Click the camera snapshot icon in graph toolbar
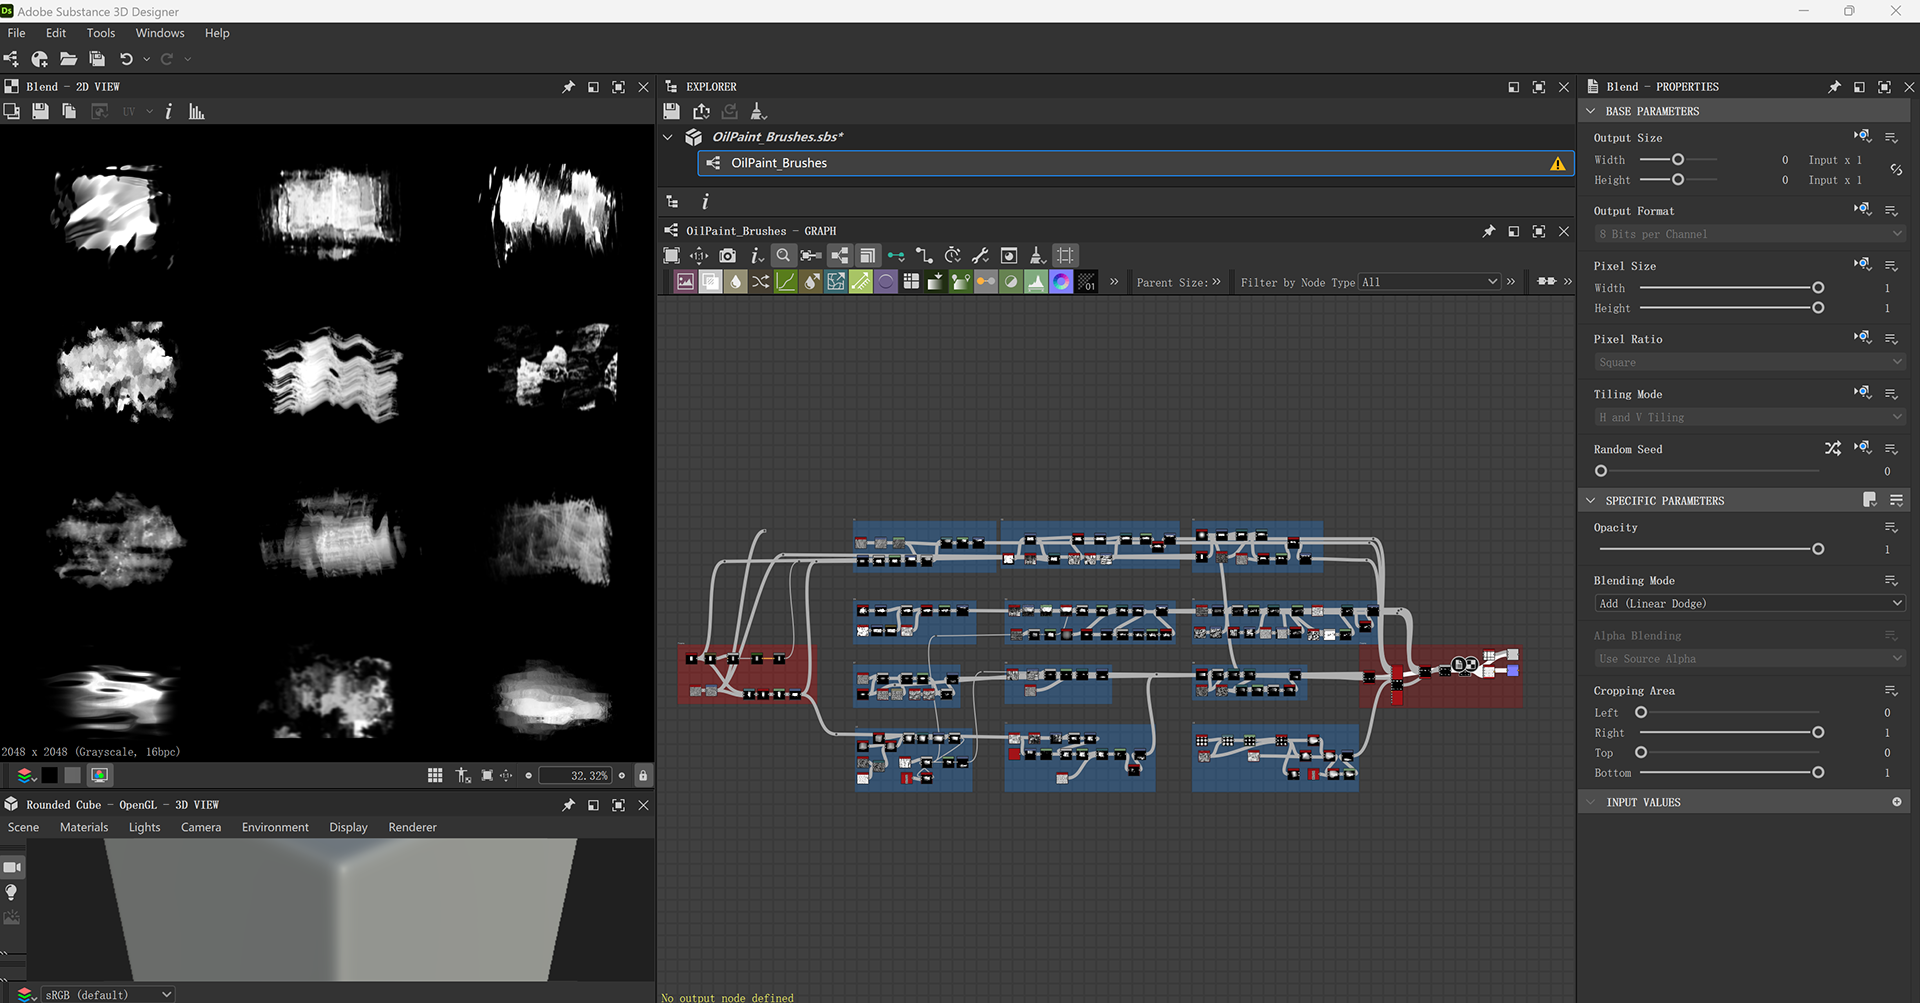The width and height of the screenshot is (1920, 1003). [727, 256]
